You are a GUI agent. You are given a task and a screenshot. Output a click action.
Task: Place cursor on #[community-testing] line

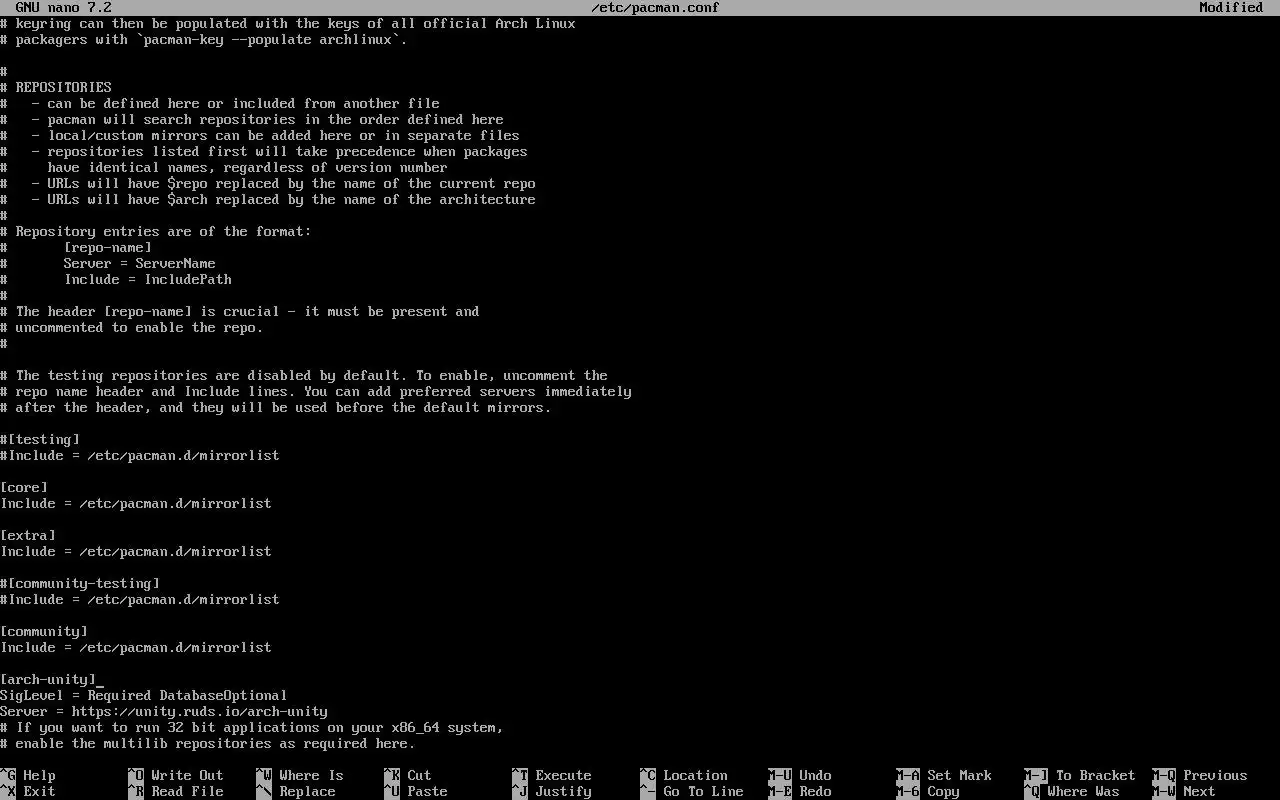(80, 583)
